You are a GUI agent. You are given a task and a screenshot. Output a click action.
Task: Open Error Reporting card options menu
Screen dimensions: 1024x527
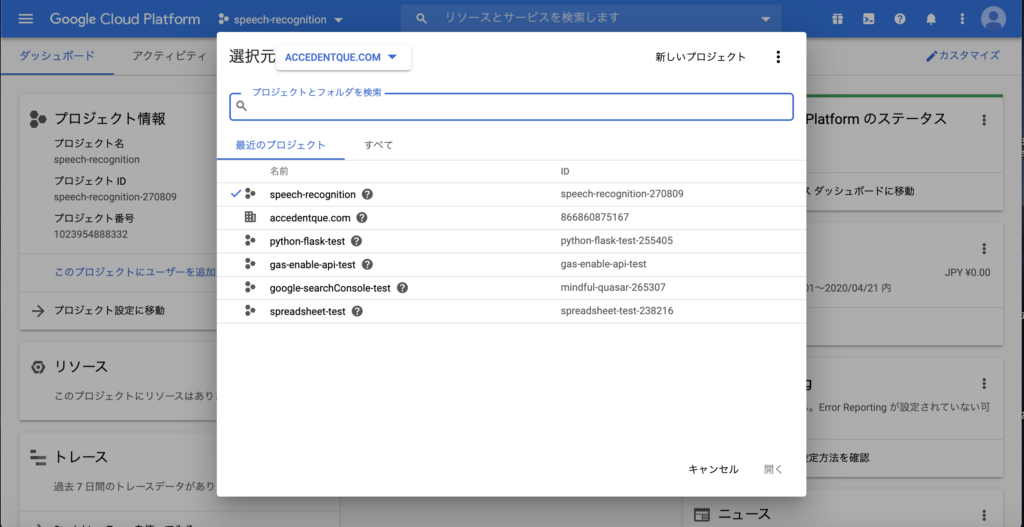coord(984,383)
